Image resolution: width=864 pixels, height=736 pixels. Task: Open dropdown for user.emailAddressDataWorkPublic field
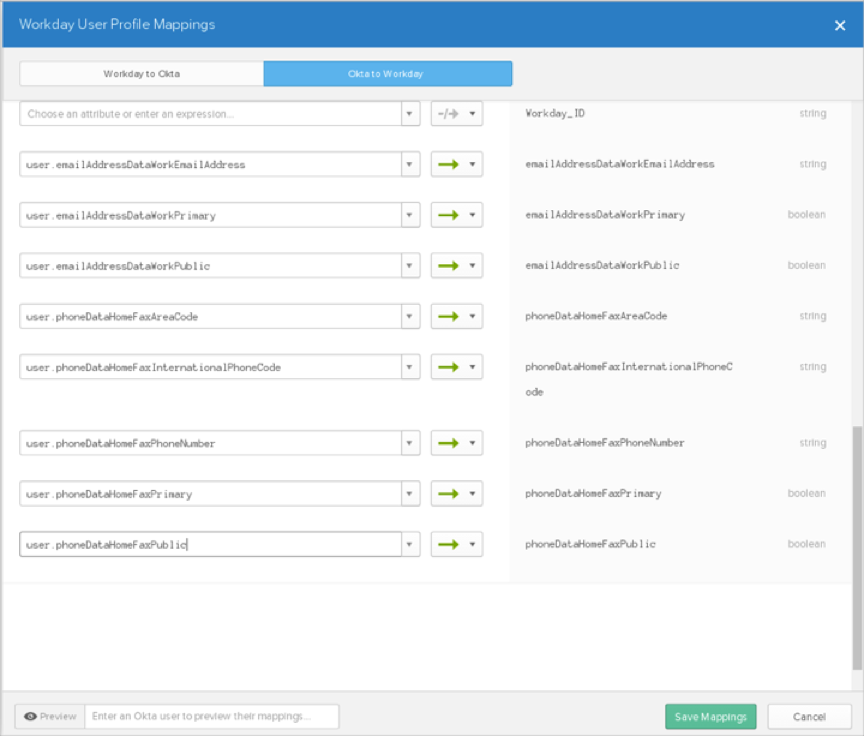(410, 266)
